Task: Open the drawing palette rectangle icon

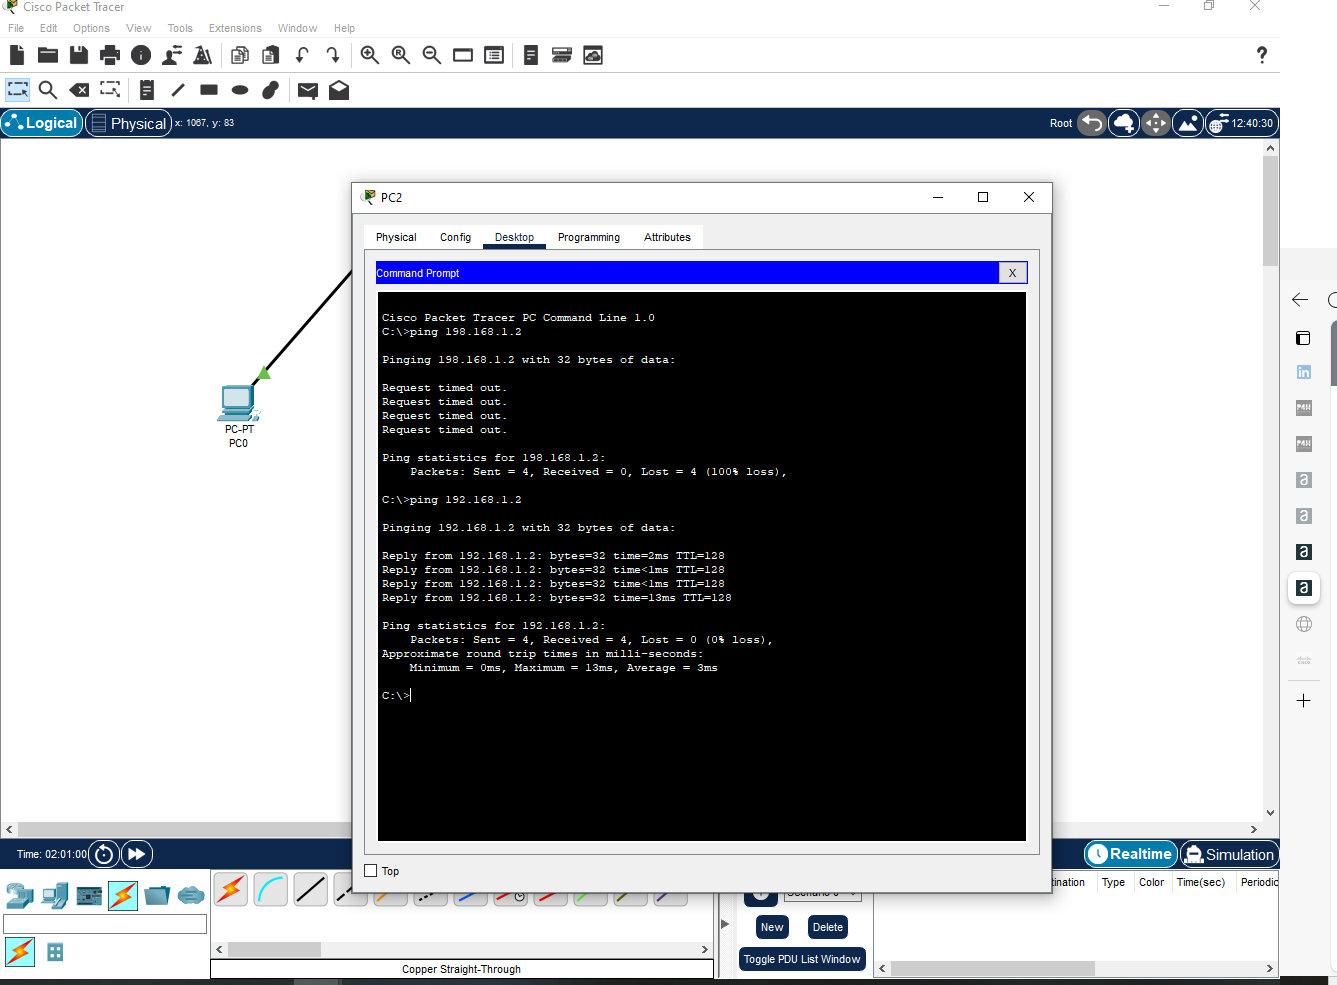Action: click(463, 55)
